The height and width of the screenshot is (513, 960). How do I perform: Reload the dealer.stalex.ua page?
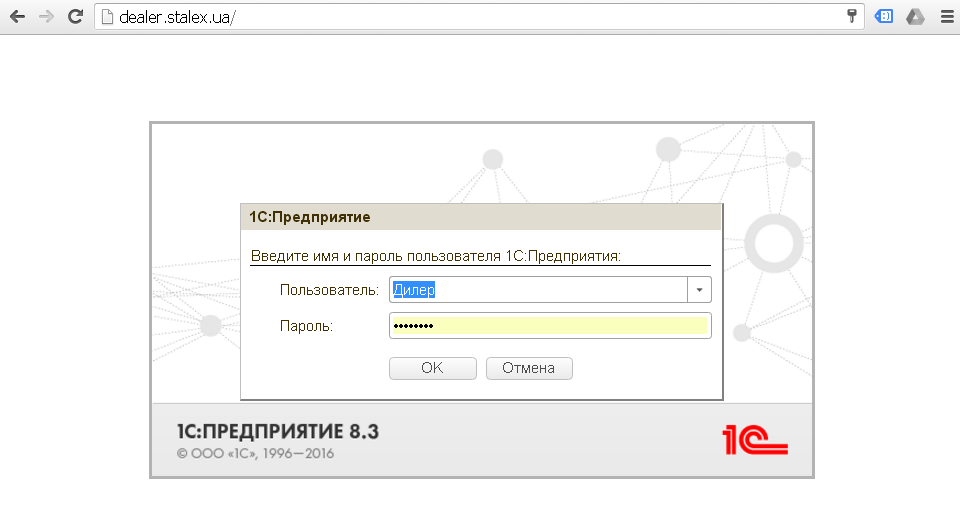[x=75, y=16]
